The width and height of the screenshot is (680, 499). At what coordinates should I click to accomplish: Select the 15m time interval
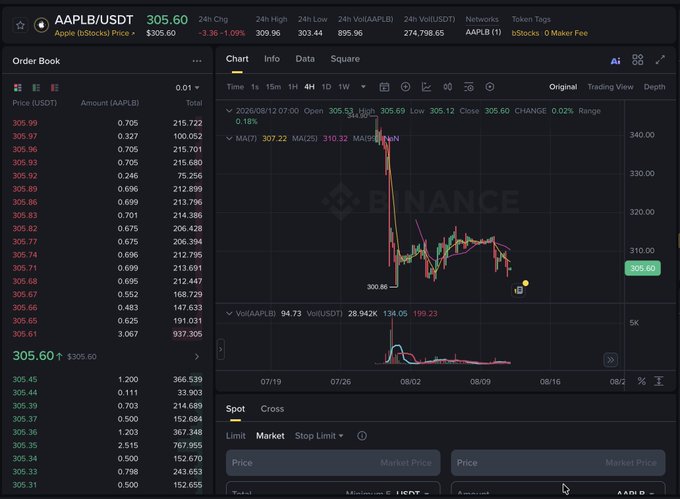(273, 87)
